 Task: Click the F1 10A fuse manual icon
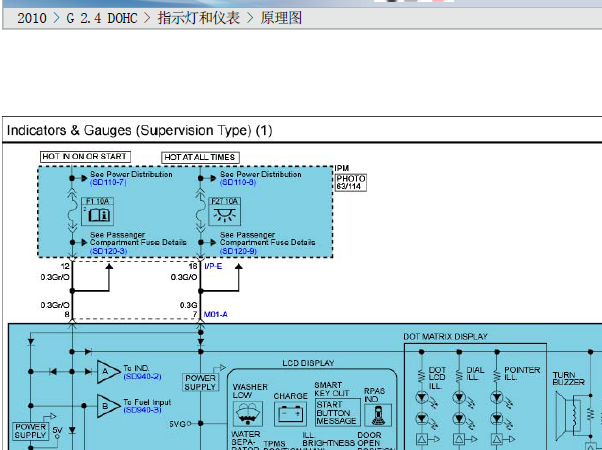tap(98, 212)
